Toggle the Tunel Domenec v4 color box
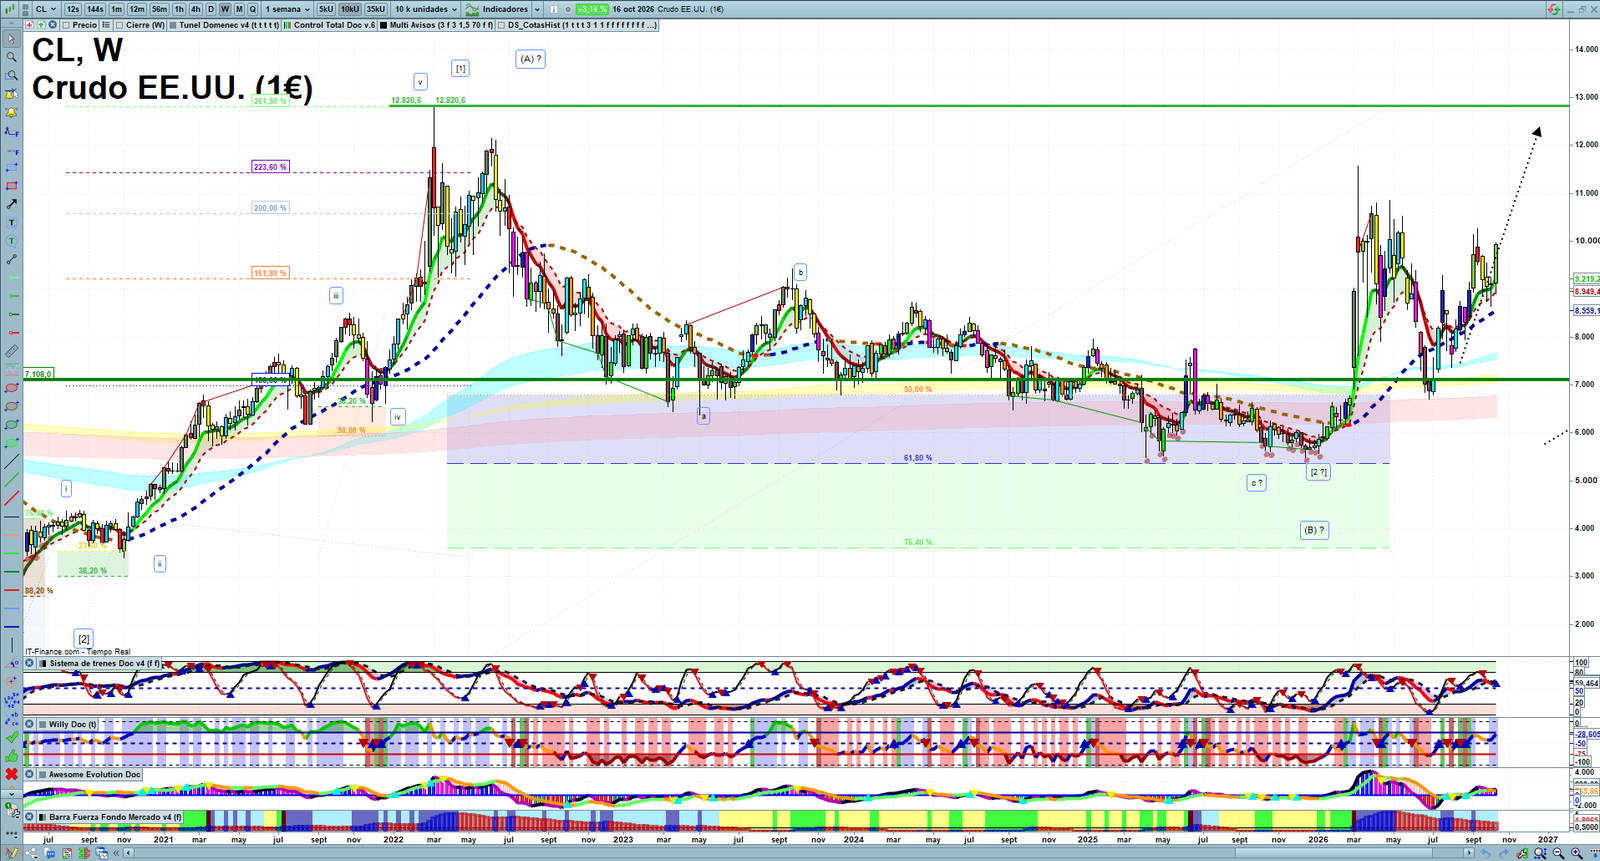The image size is (1600, 861). [173, 25]
